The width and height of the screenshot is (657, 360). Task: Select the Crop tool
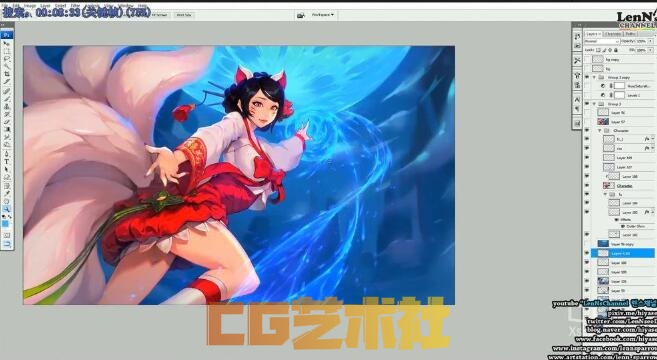click(7, 74)
